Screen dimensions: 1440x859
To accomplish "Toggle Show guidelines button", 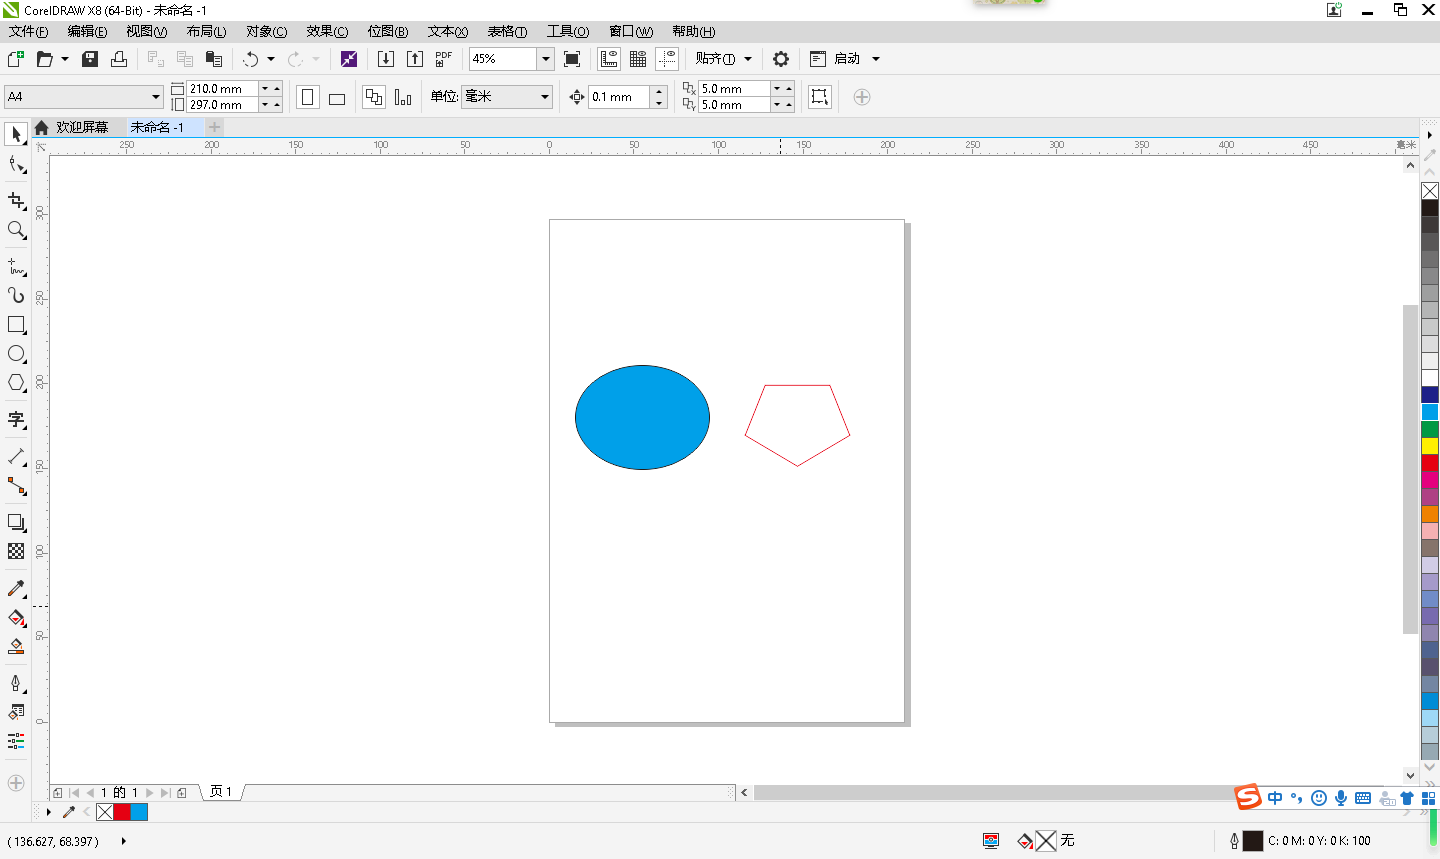I will pyautogui.click(x=667, y=59).
